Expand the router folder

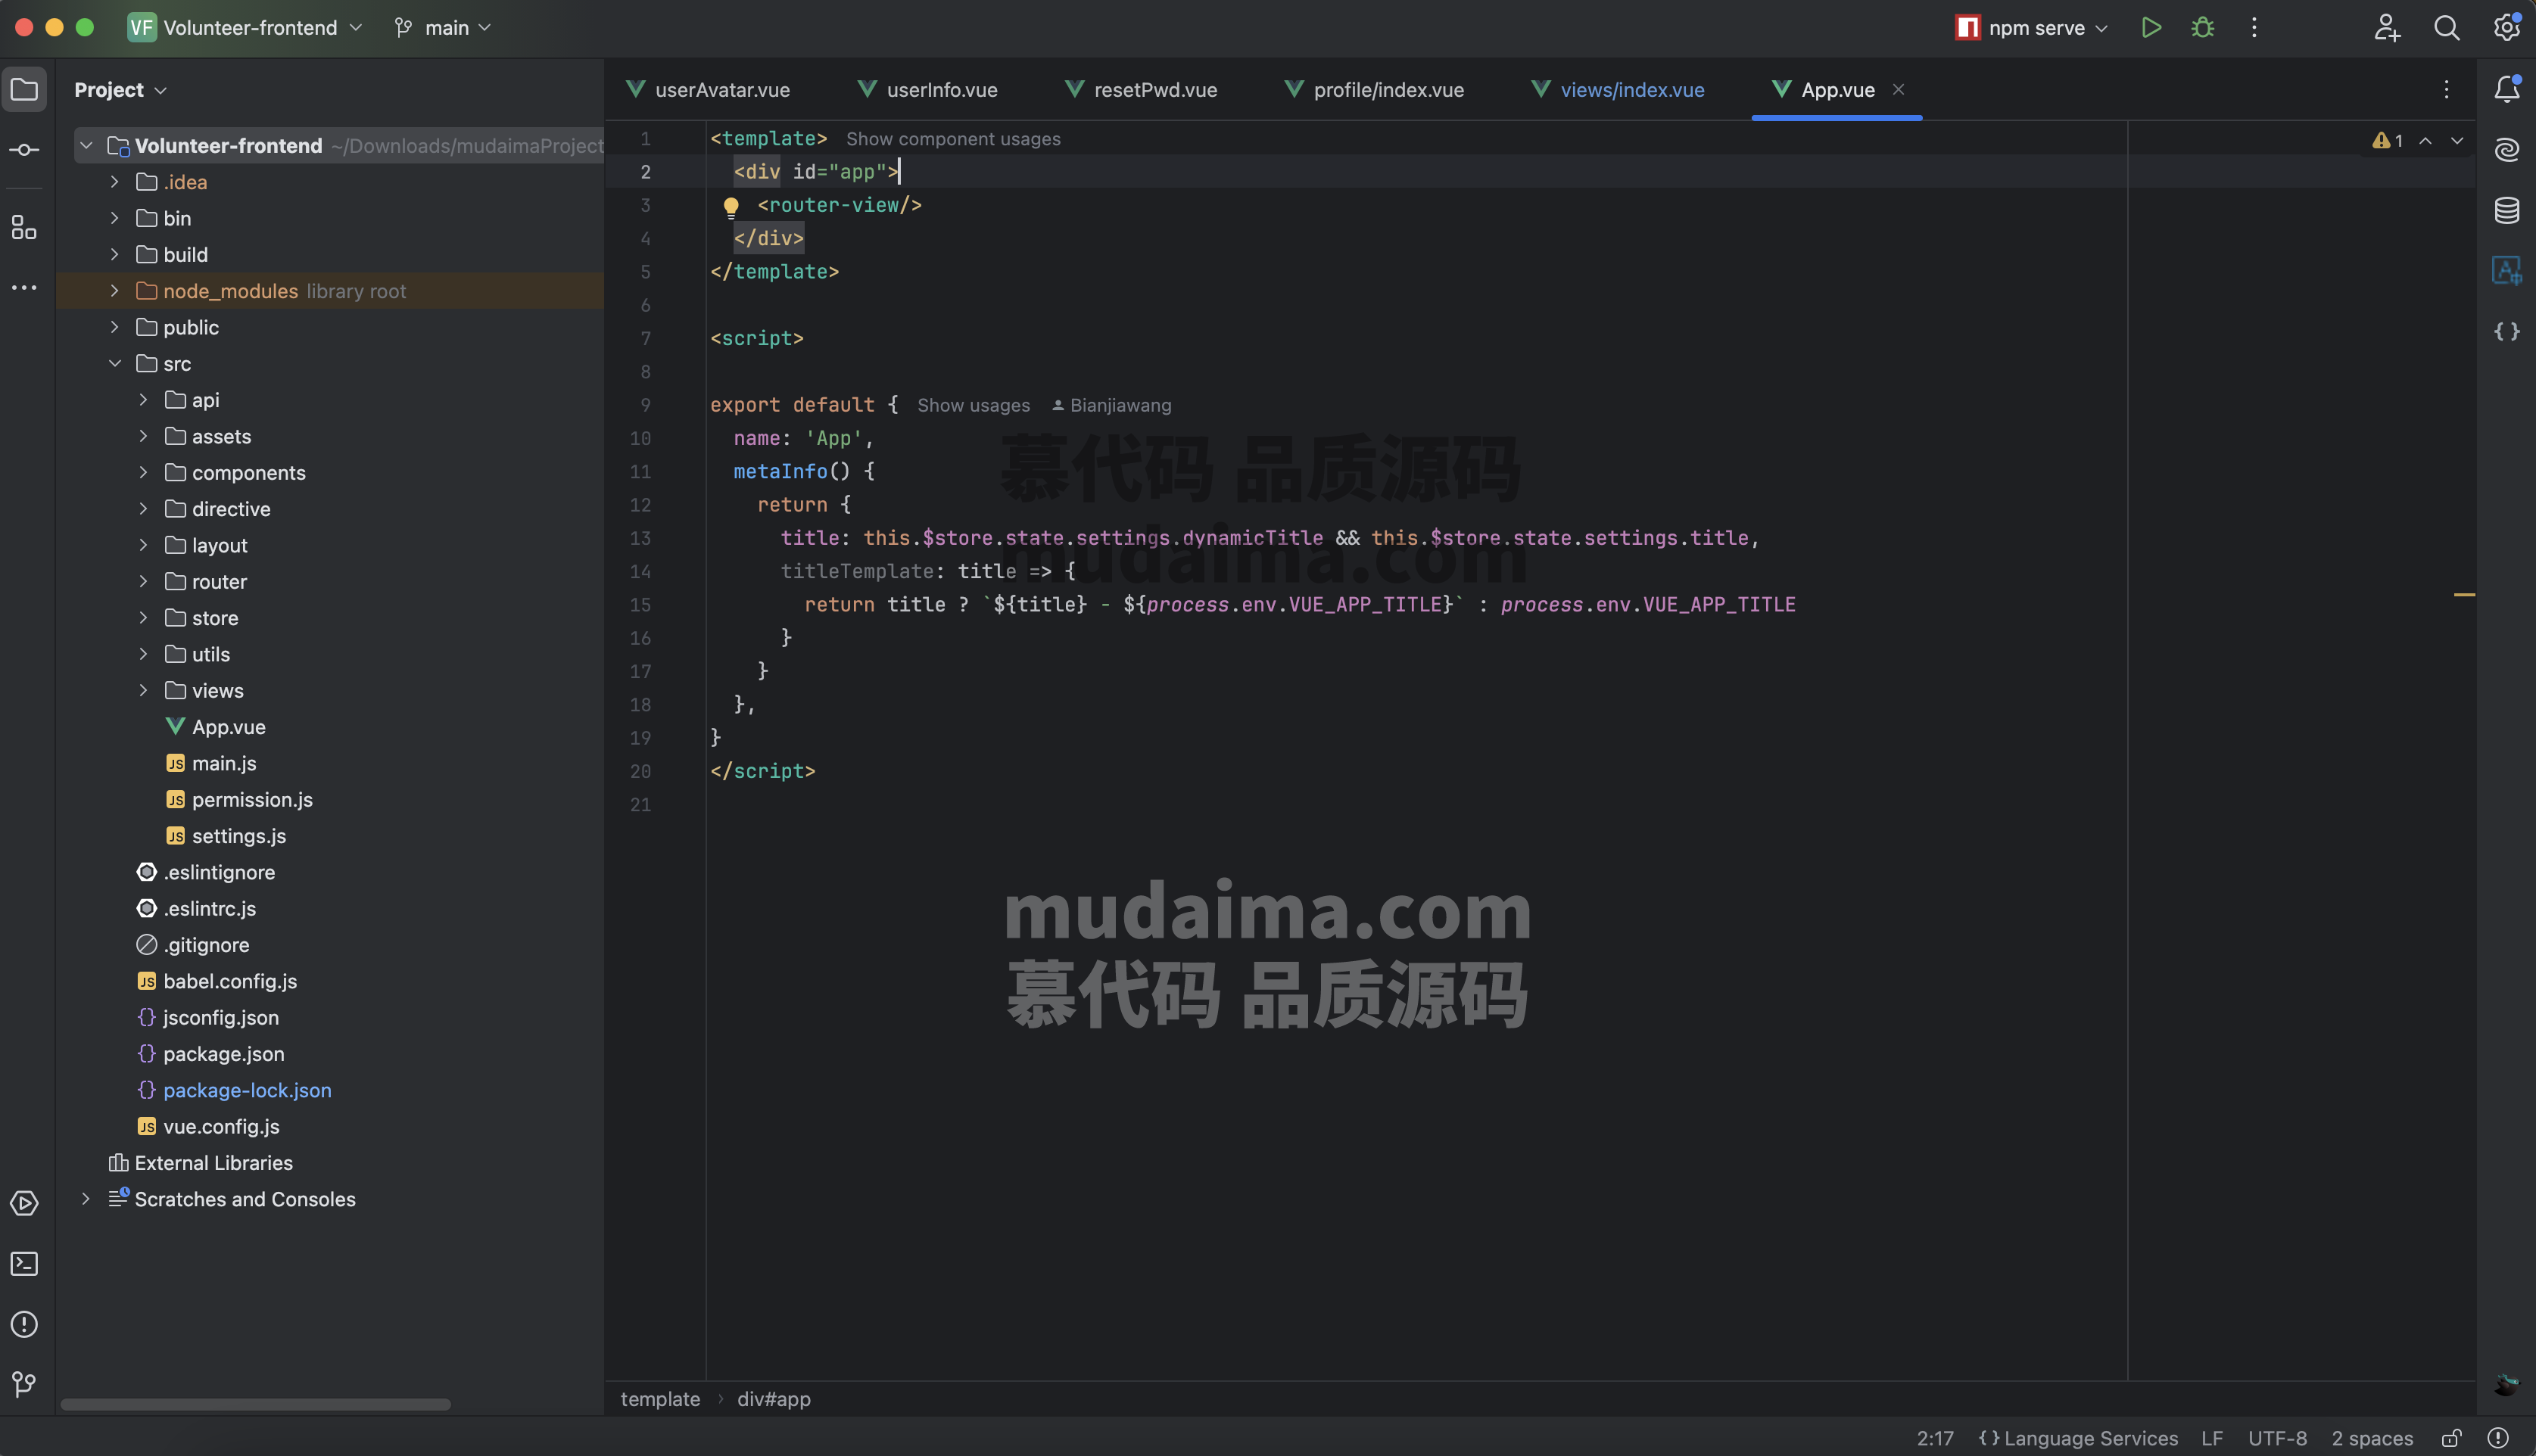[143, 582]
